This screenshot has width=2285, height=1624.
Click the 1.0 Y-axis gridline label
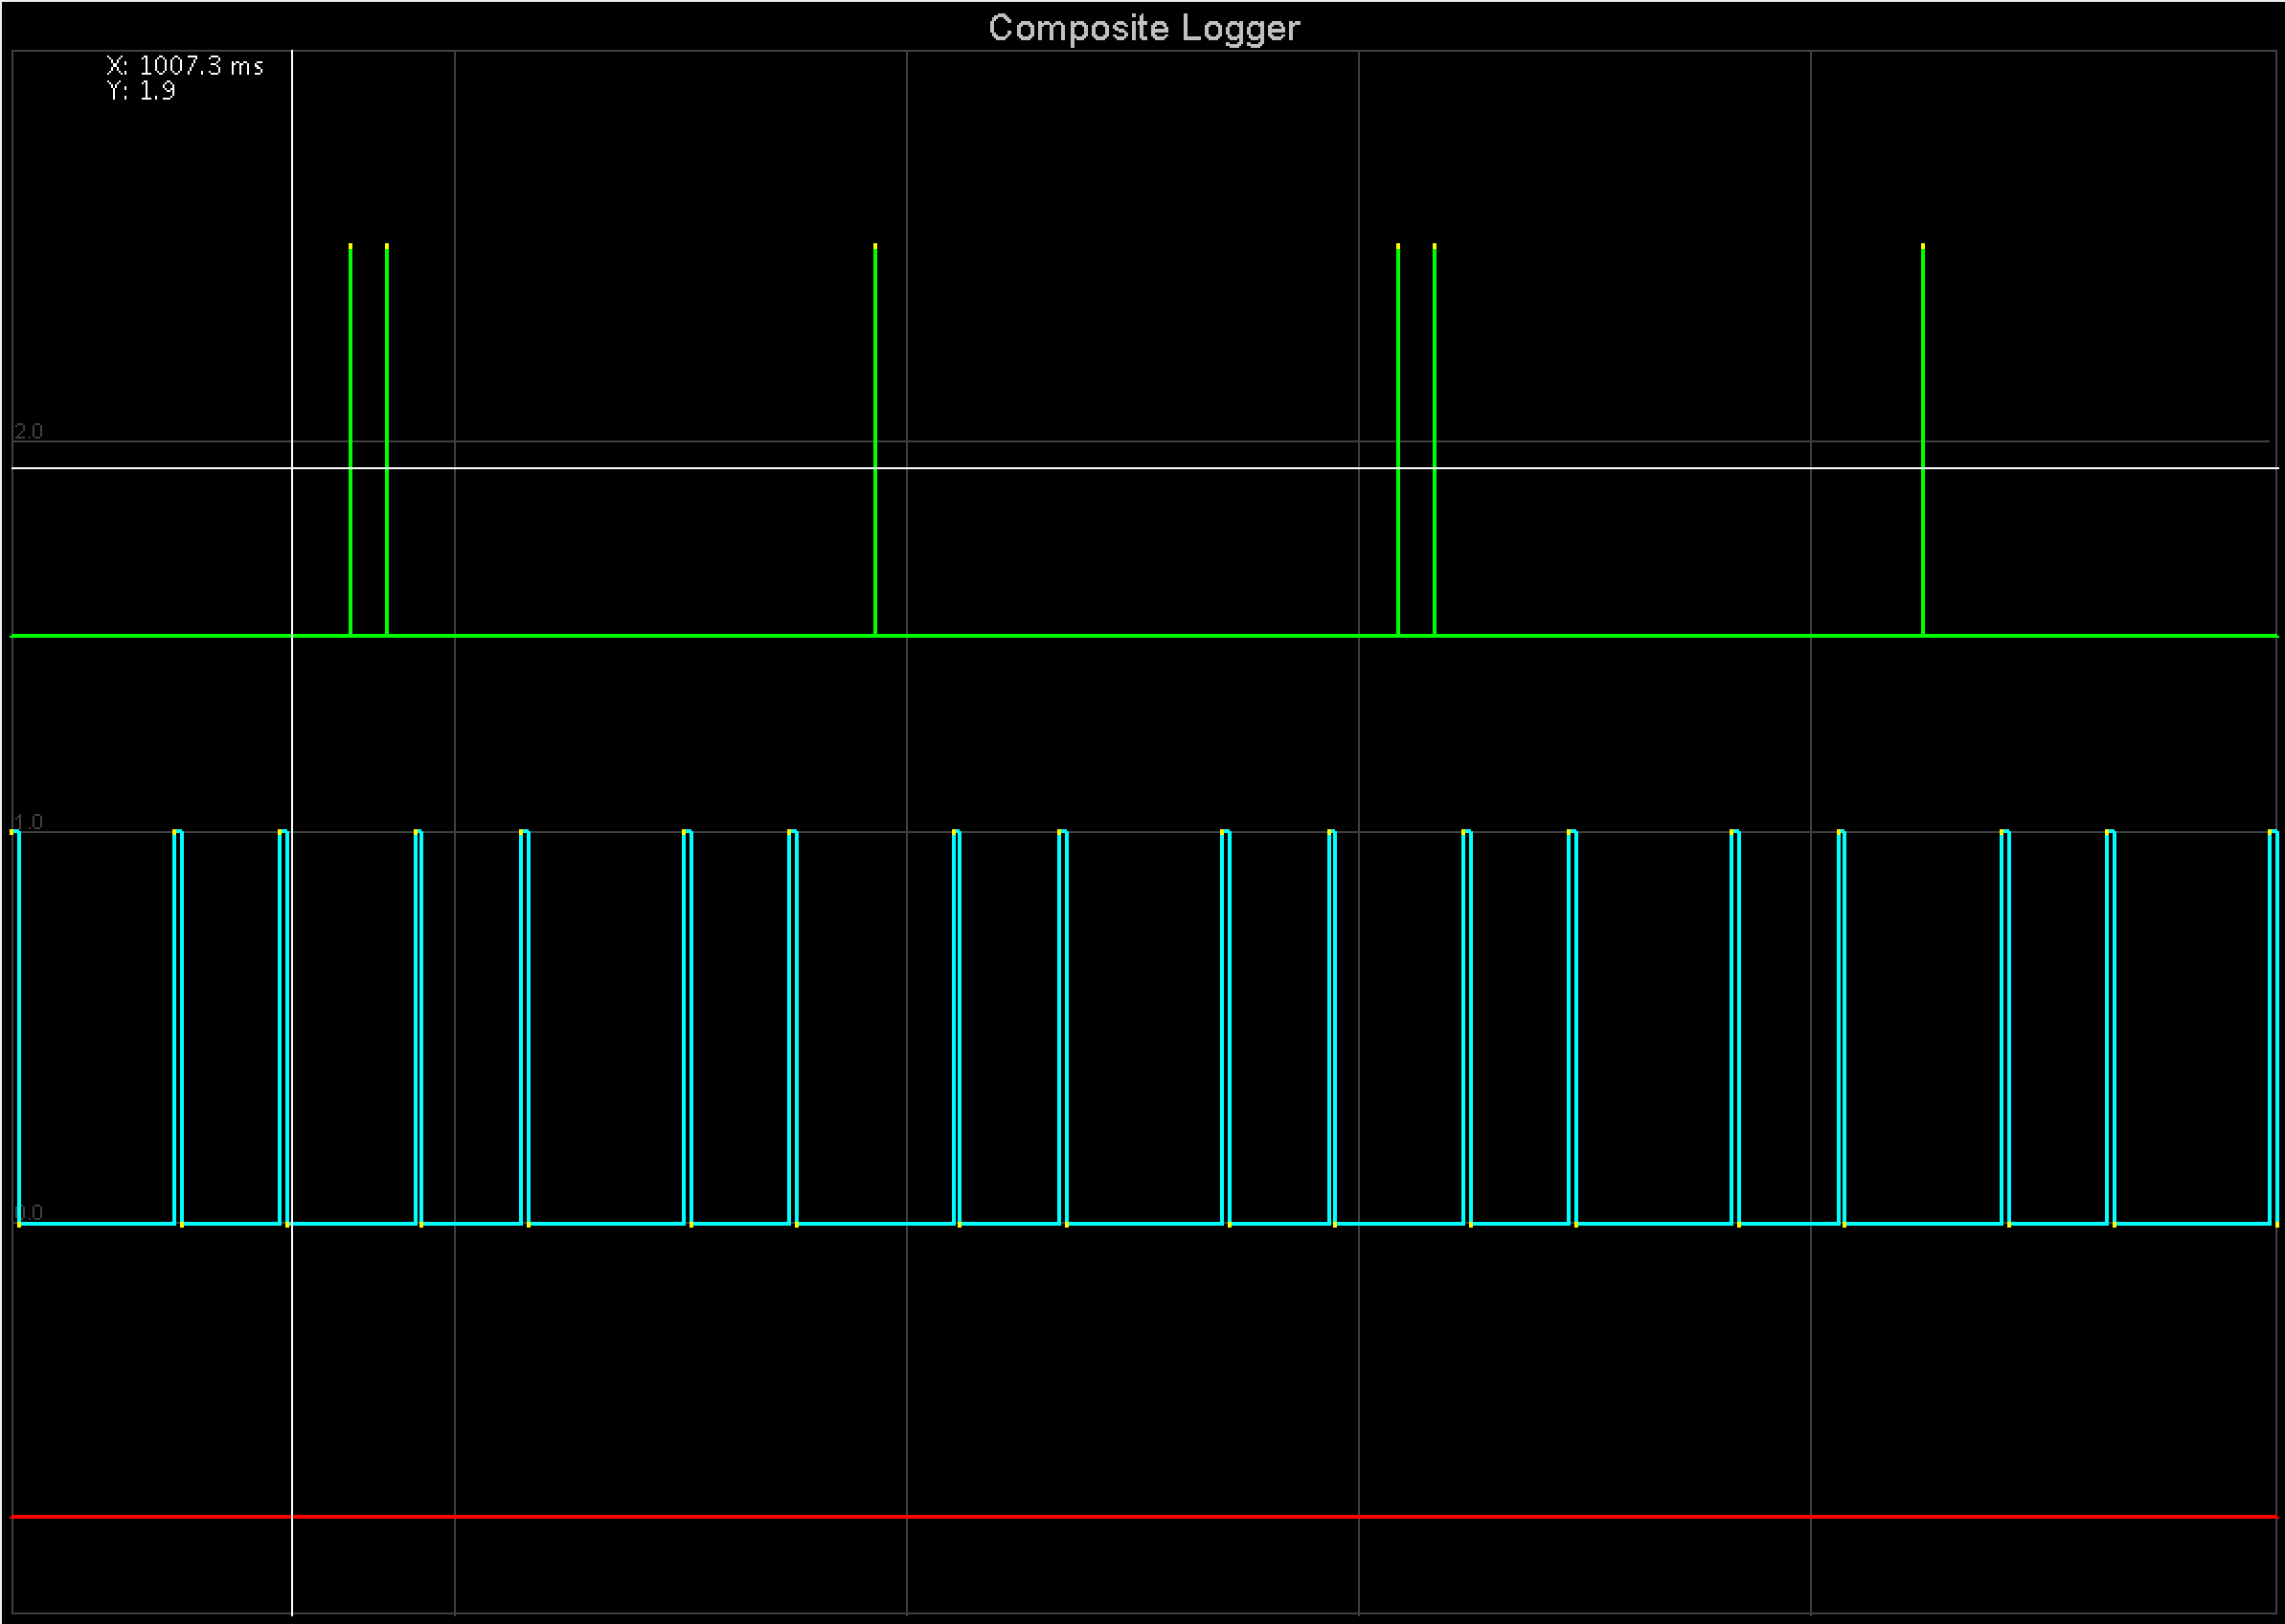coord(28,822)
